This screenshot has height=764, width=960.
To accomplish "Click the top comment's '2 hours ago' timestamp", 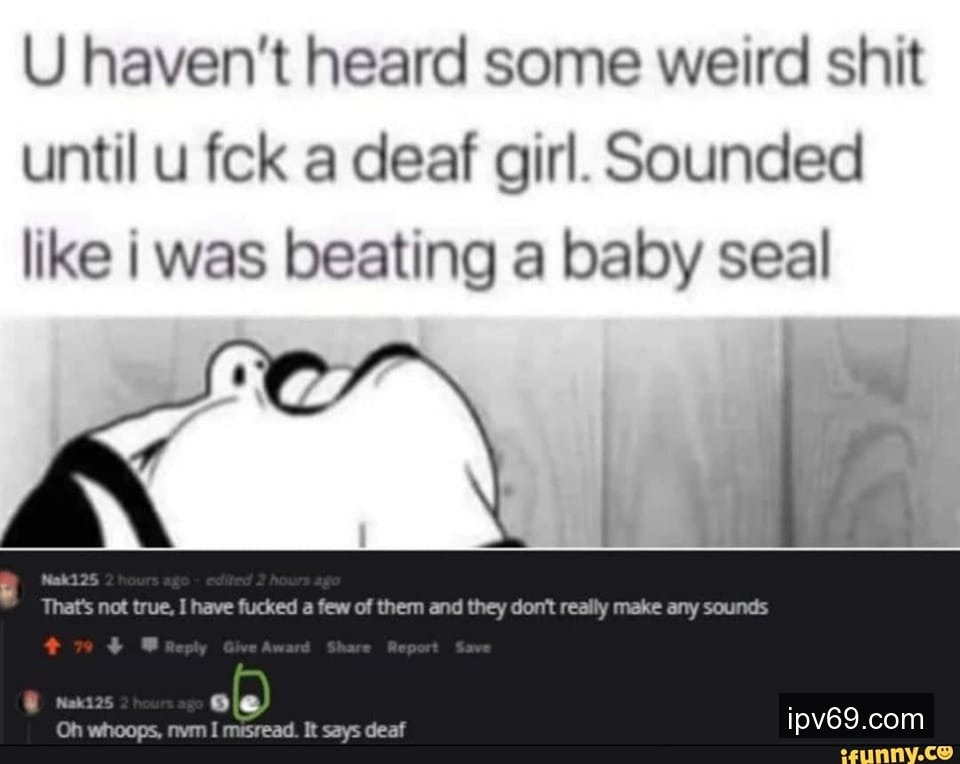I will tap(146, 580).
